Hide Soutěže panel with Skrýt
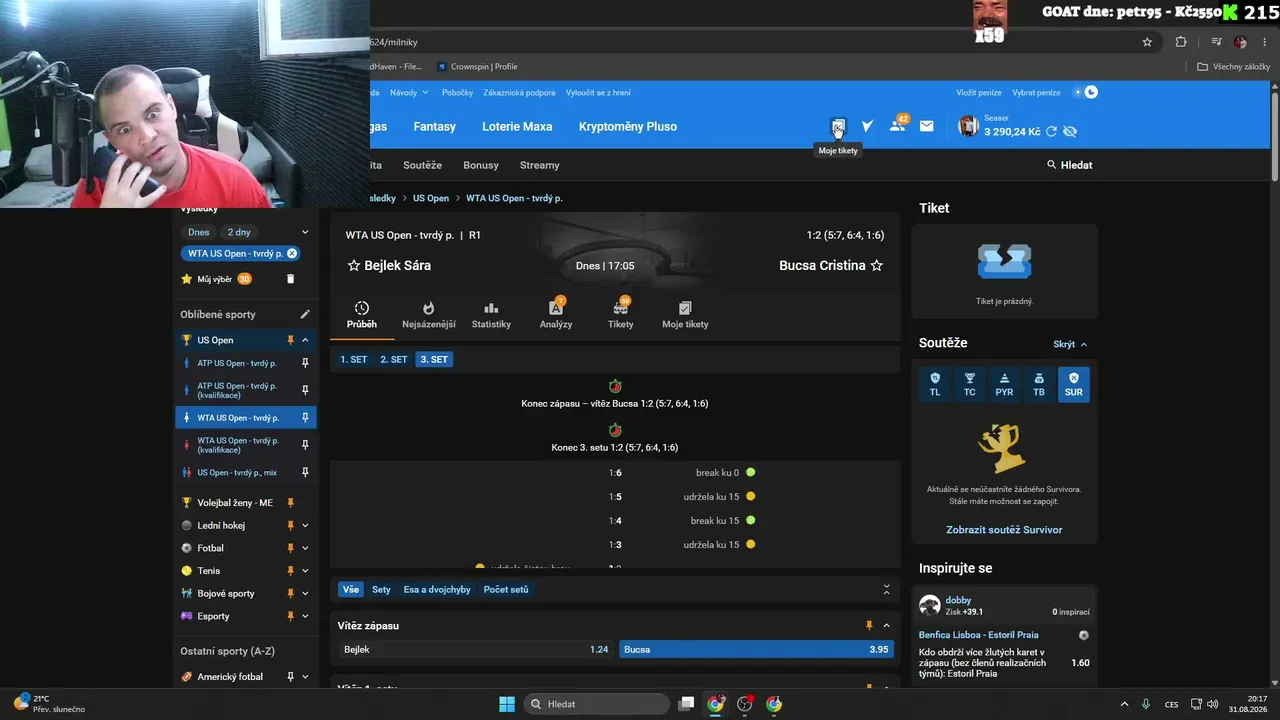Viewport: 1280px width, 720px height. 1070,344
